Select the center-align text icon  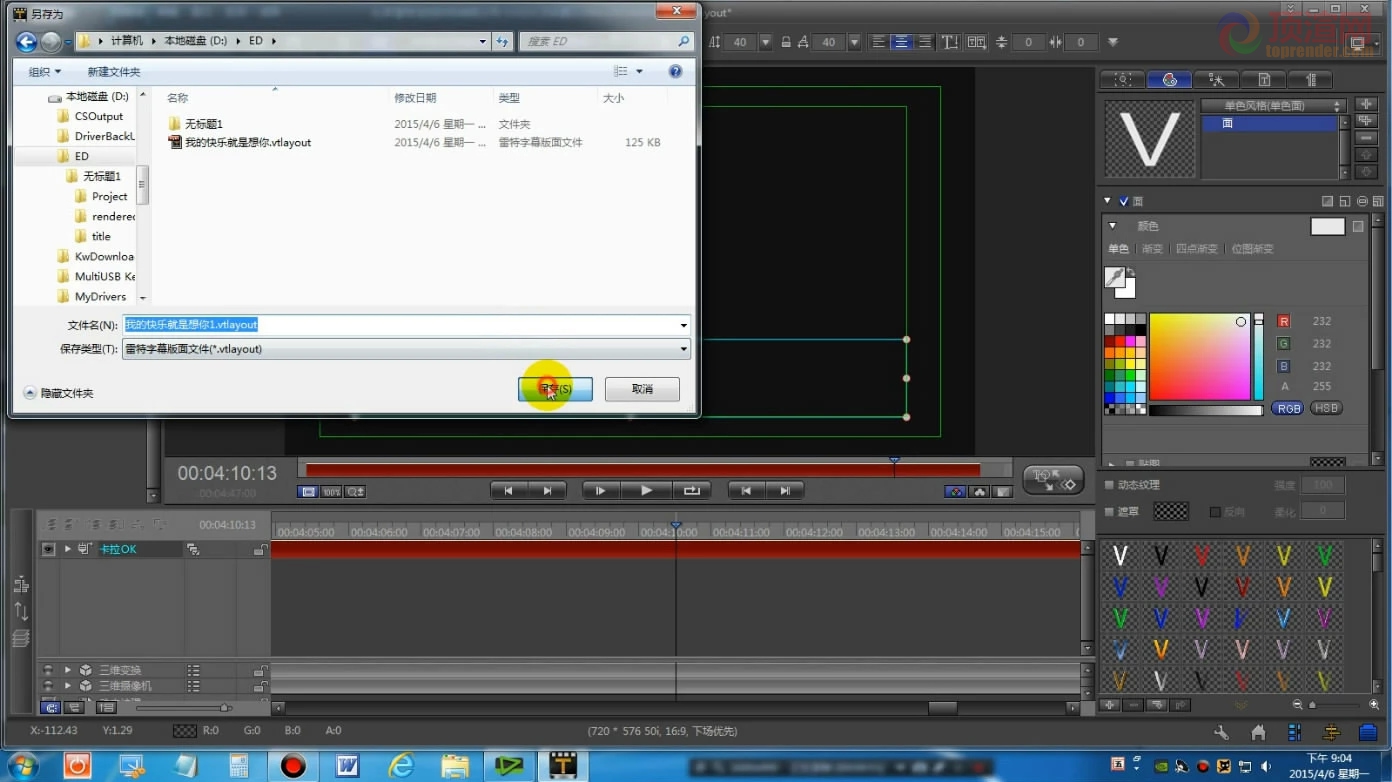tap(902, 42)
